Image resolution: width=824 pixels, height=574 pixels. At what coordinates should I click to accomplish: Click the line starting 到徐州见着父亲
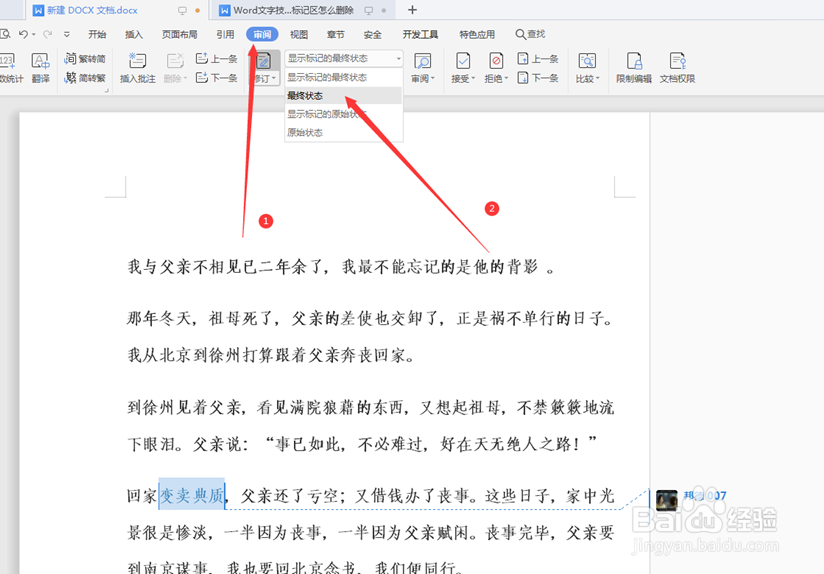370,407
